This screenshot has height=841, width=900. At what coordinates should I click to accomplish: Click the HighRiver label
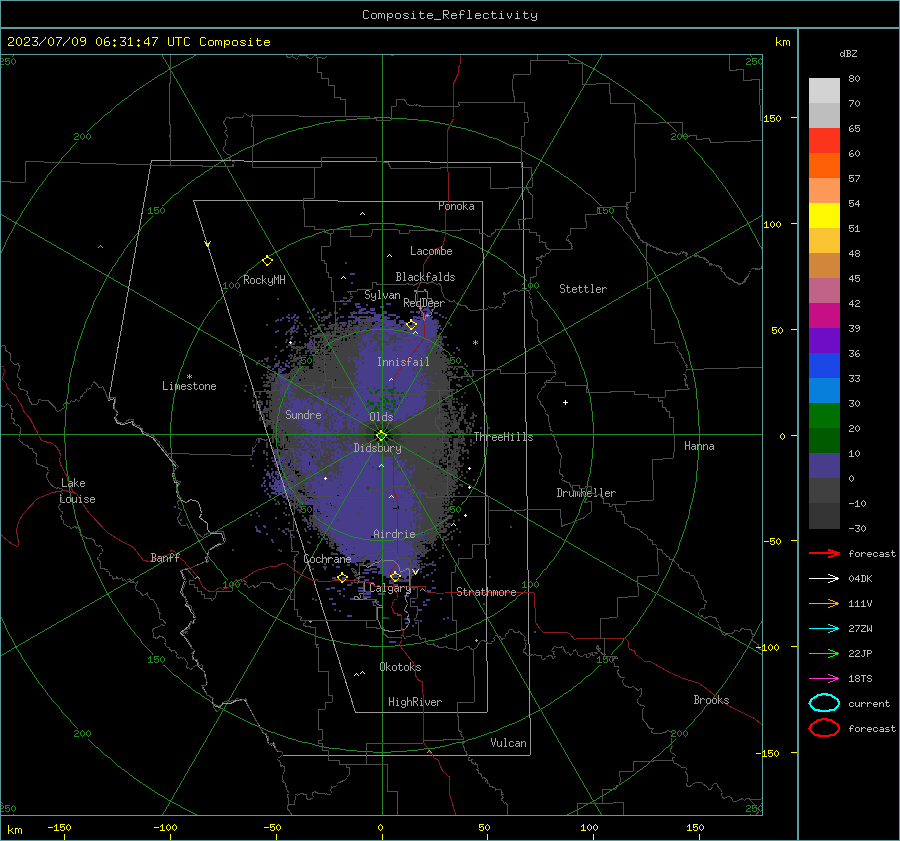415,702
